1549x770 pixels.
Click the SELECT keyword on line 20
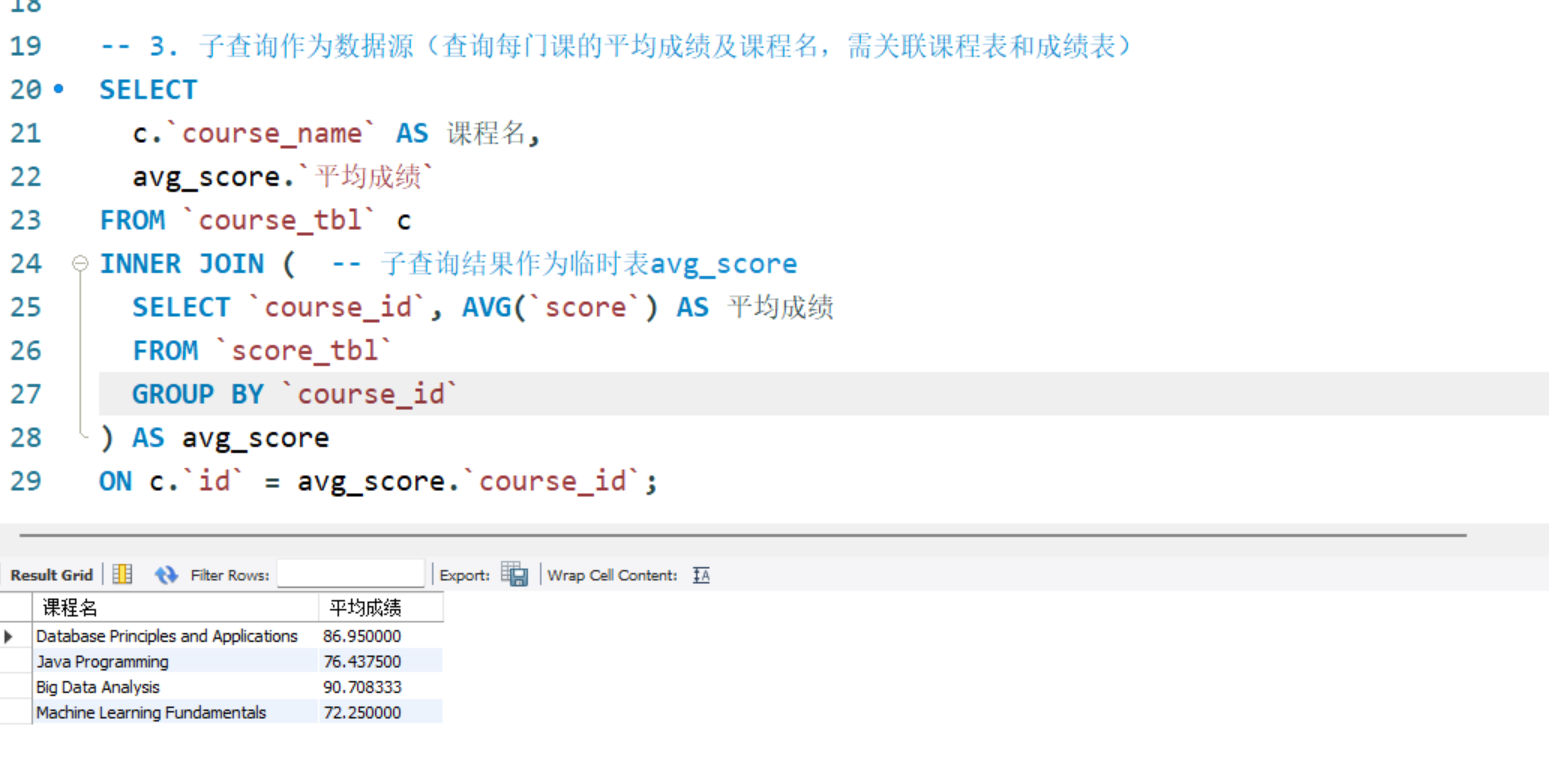[x=148, y=90]
